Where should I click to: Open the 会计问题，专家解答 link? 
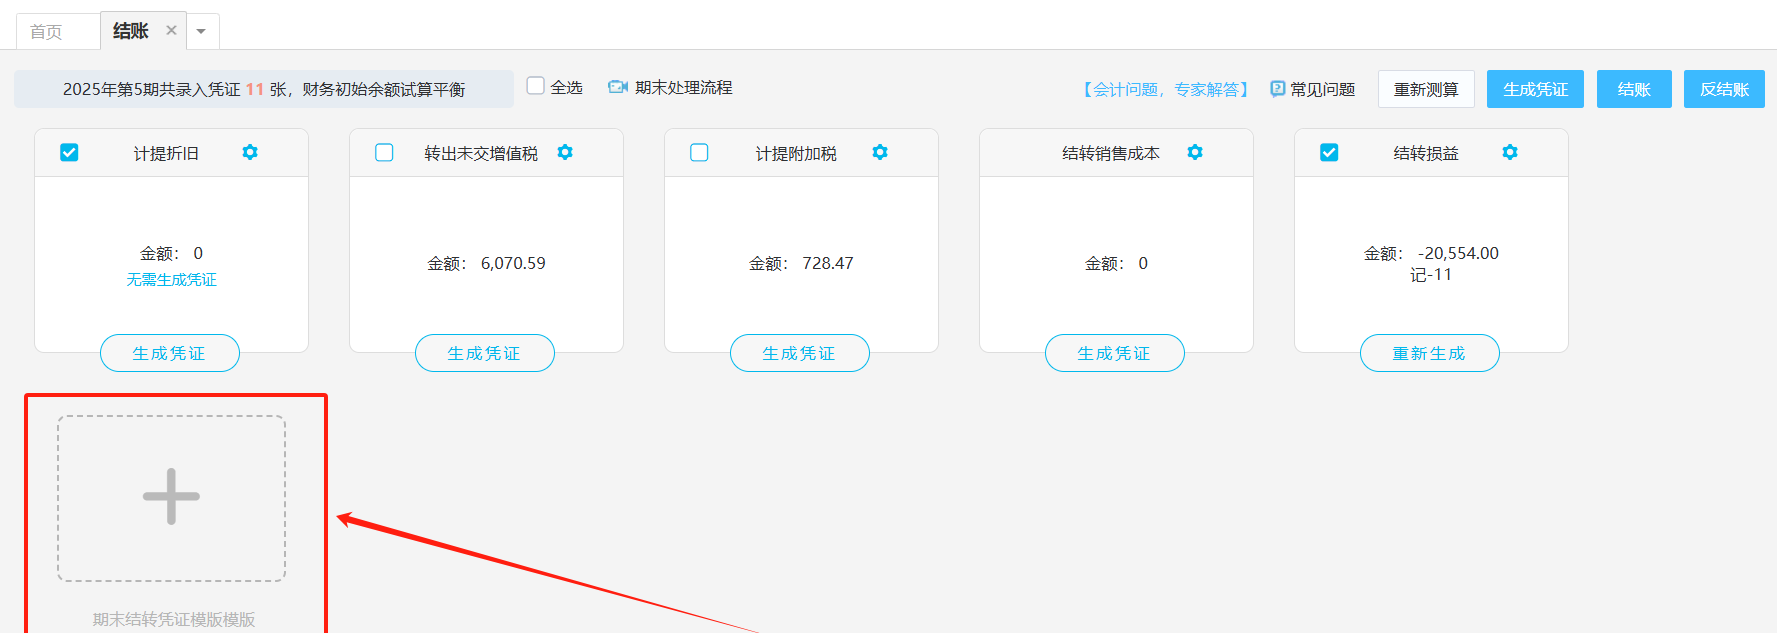pos(1166,89)
